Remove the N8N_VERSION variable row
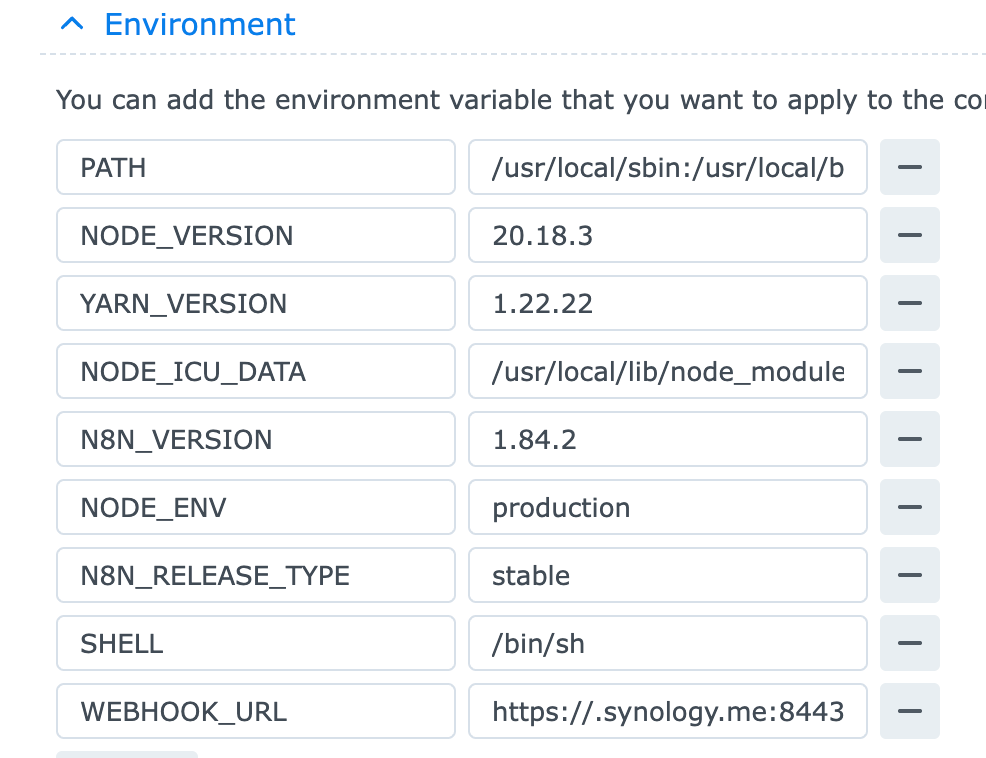986x758 pixels. 909,439
